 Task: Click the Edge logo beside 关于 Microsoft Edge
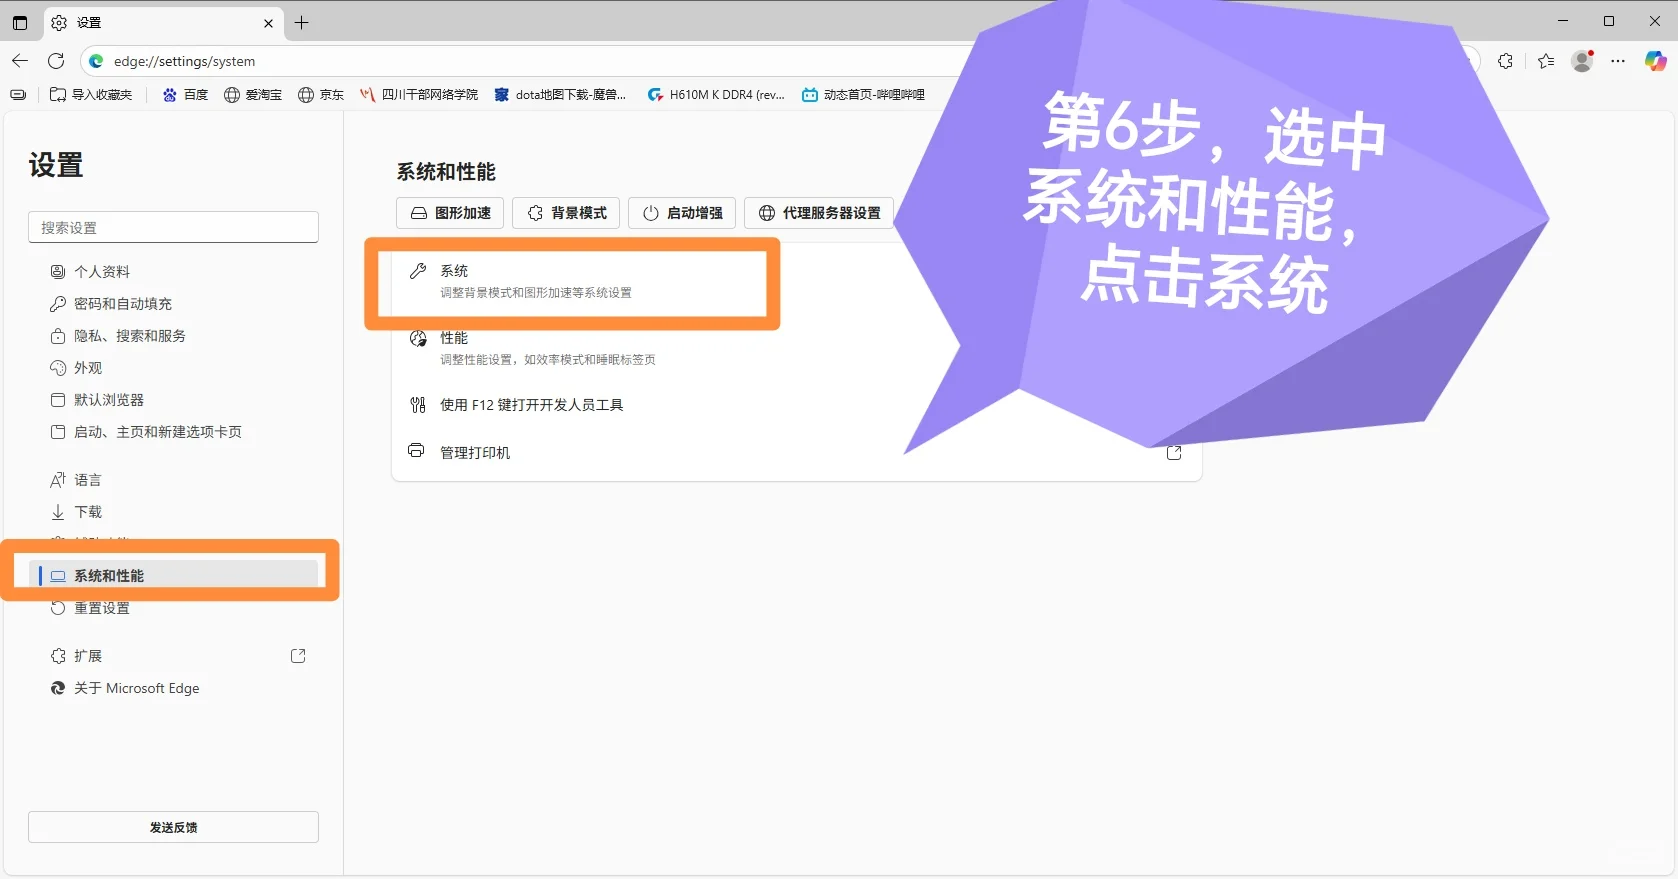tap(58, 688)
